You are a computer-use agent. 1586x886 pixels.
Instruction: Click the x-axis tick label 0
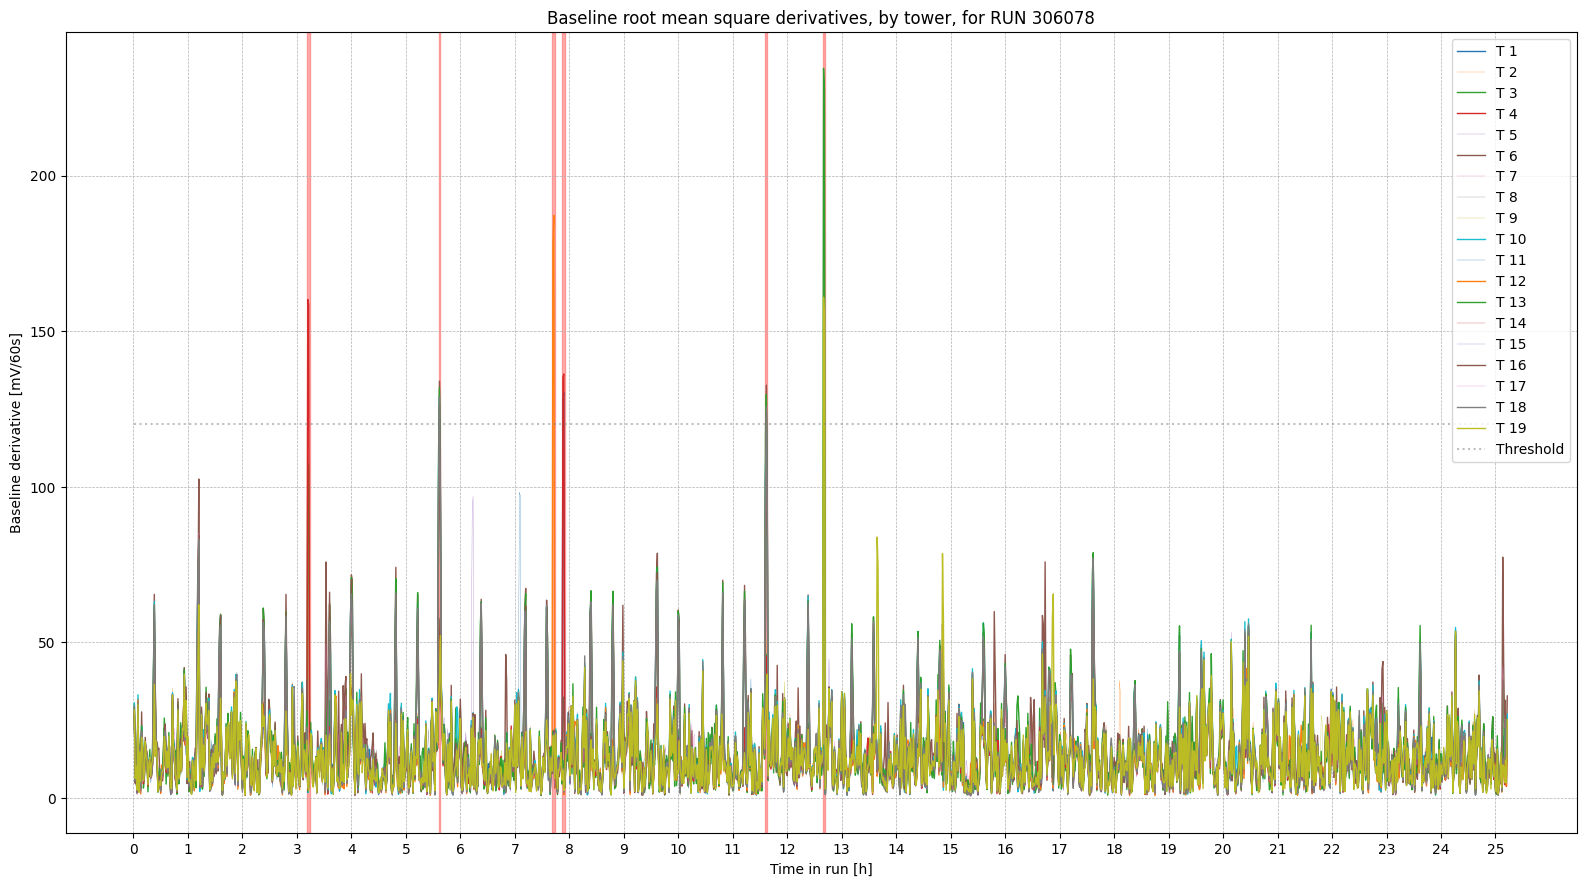[133, 849]
